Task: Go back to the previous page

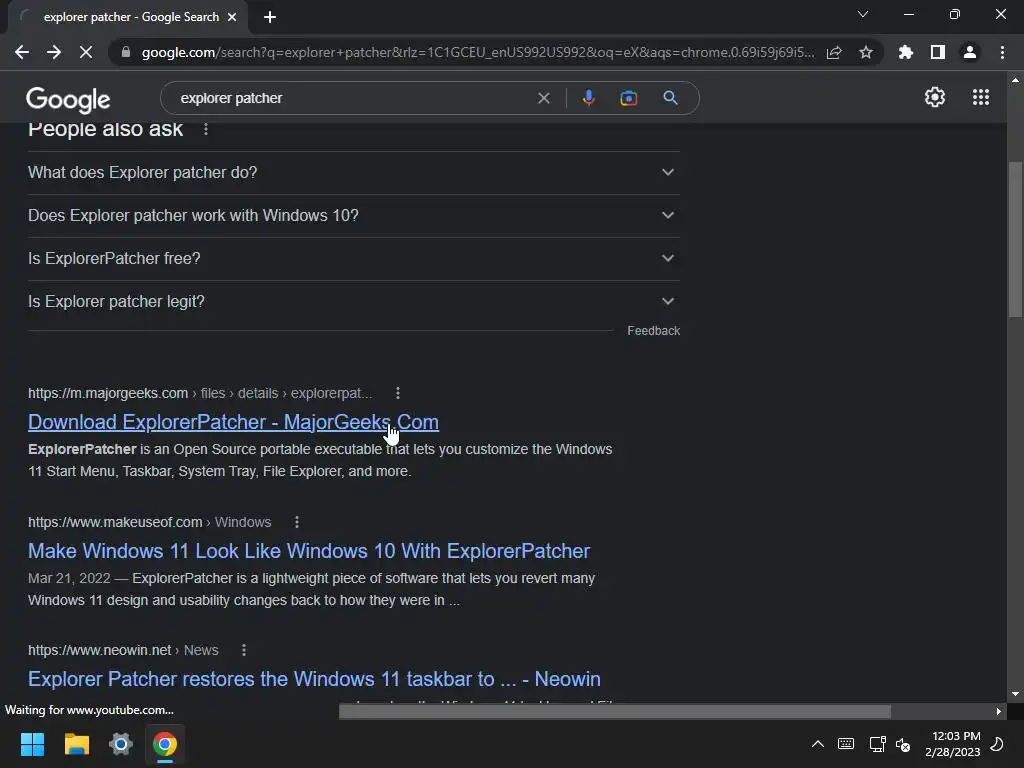Action: click(22, 52)
